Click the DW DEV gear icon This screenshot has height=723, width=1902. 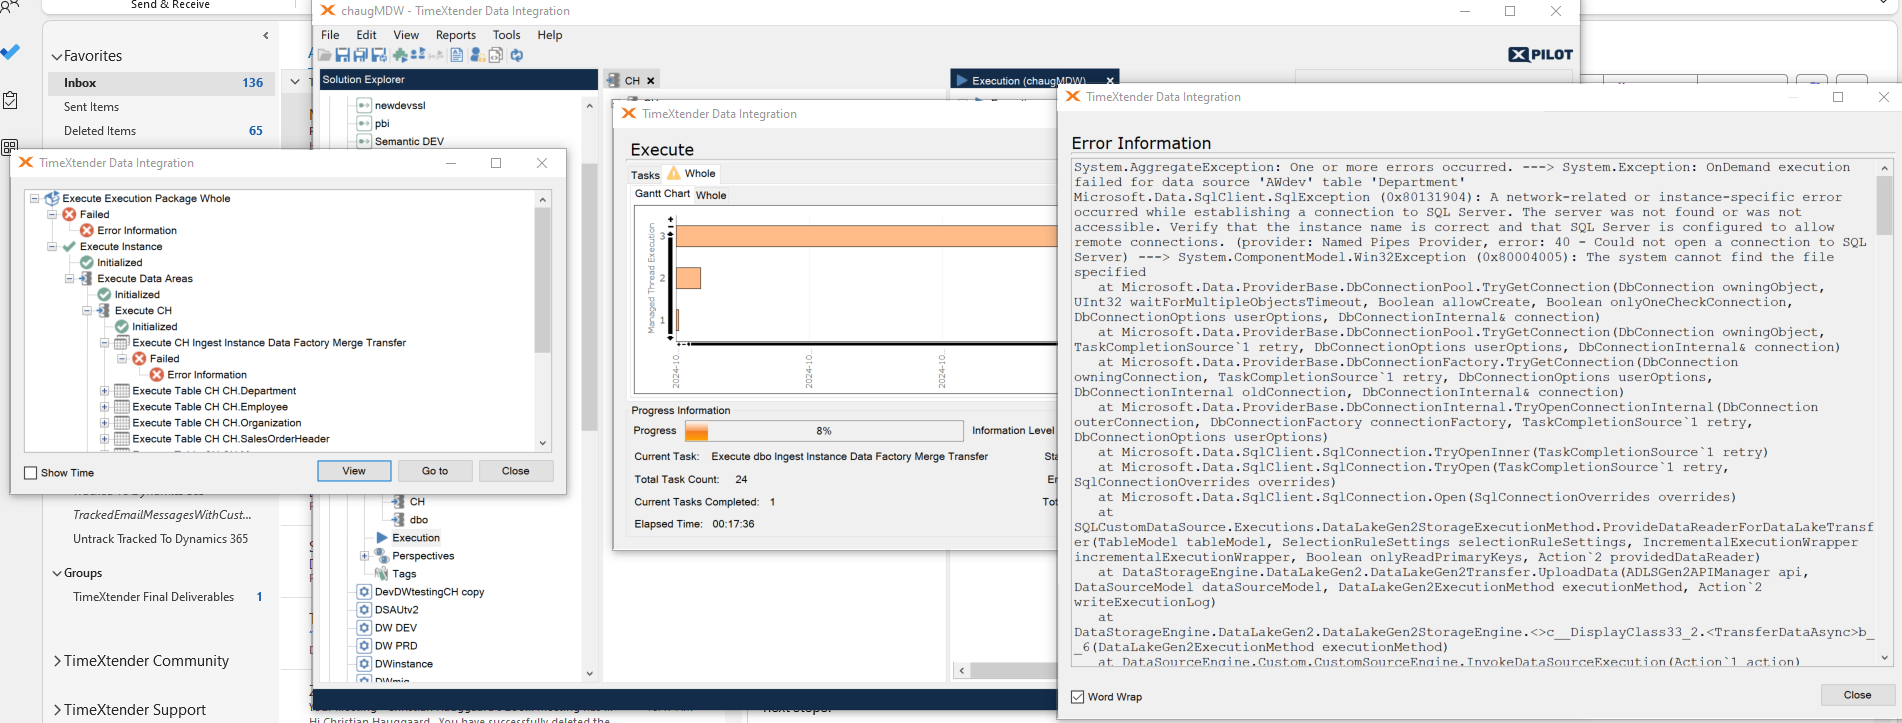pos(364,627)
